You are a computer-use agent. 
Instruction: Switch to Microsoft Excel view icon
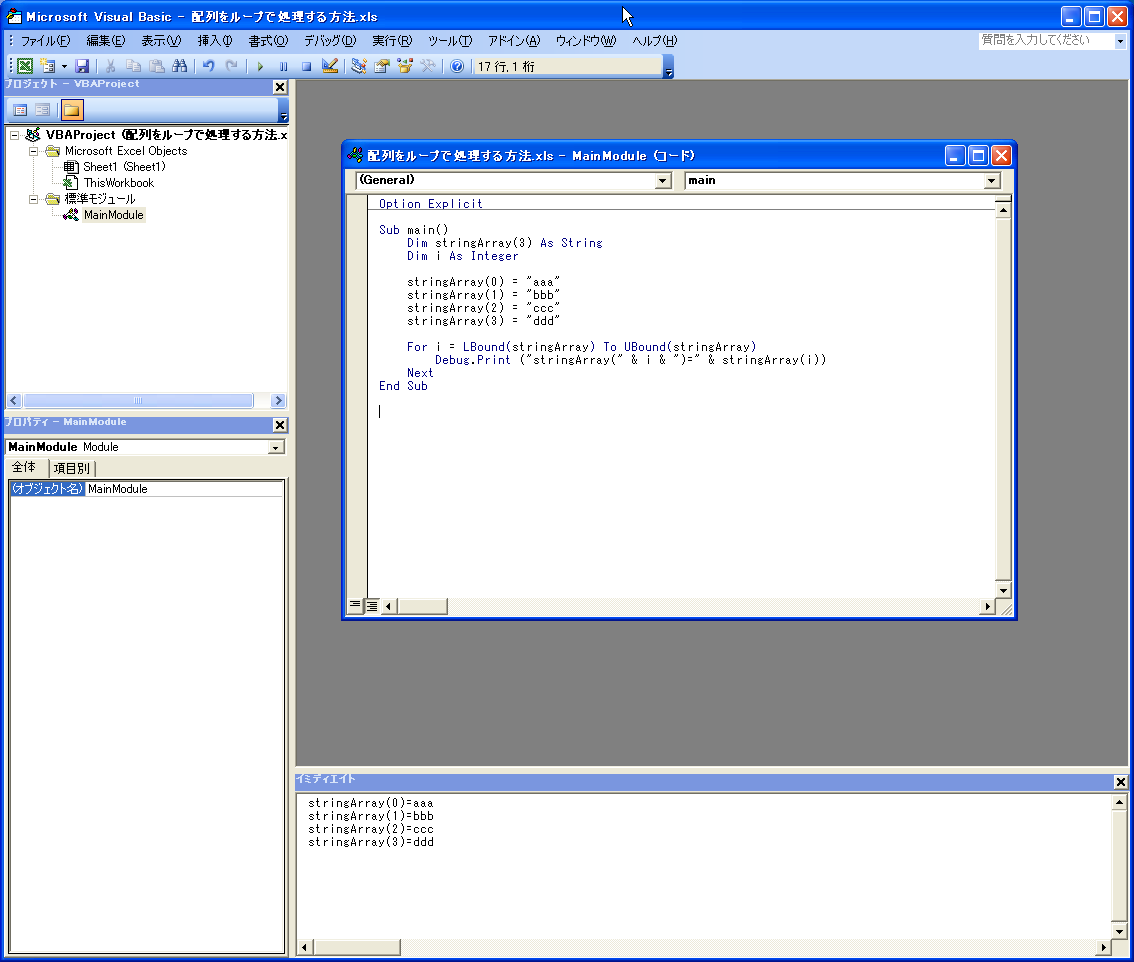point(25,66)
